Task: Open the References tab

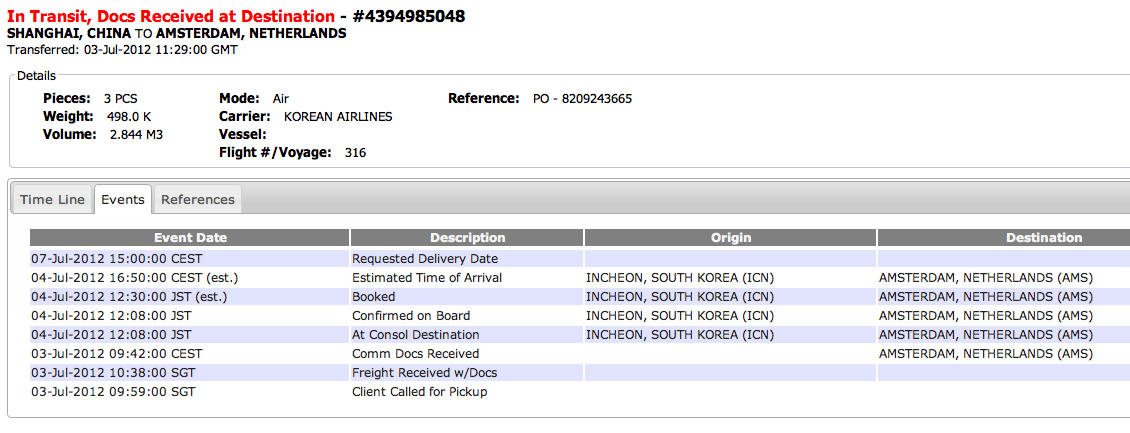Action: tap(197, 200)
